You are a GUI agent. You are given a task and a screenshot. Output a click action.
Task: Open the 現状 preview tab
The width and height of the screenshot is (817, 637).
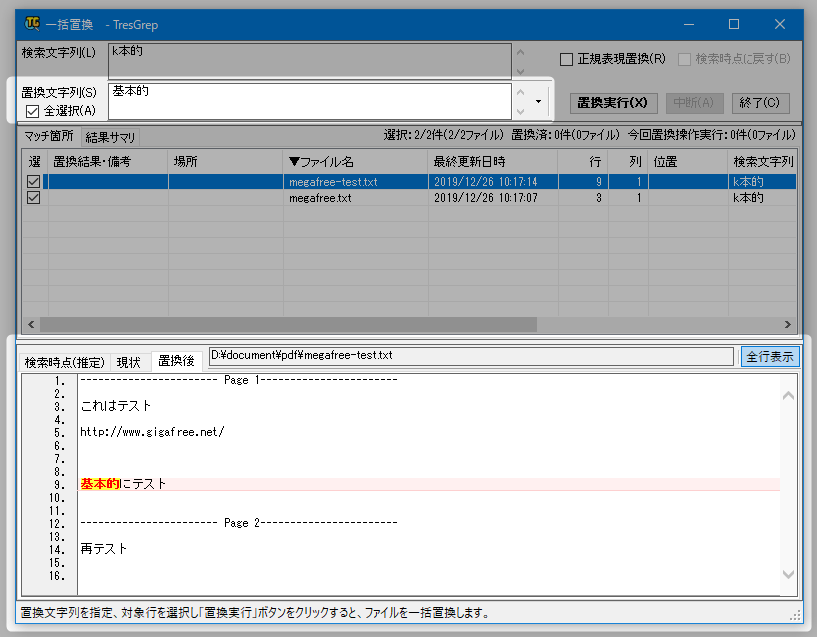point(129,362)
